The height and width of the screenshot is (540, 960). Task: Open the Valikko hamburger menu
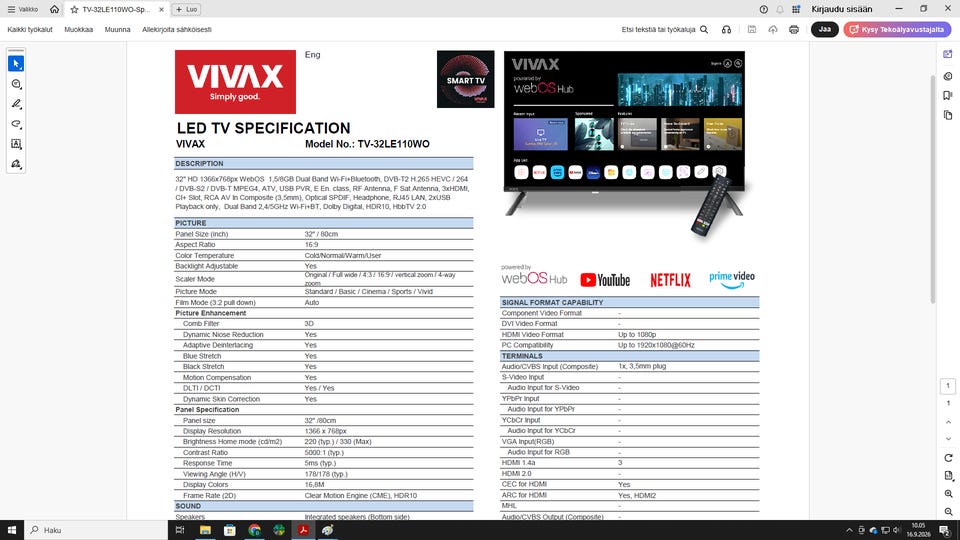[x=23, y=9]
